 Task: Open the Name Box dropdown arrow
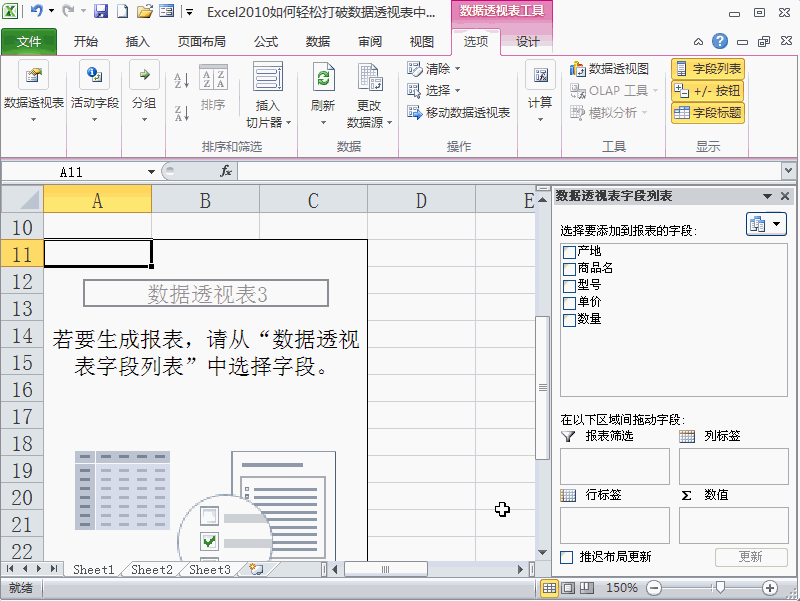151,172
